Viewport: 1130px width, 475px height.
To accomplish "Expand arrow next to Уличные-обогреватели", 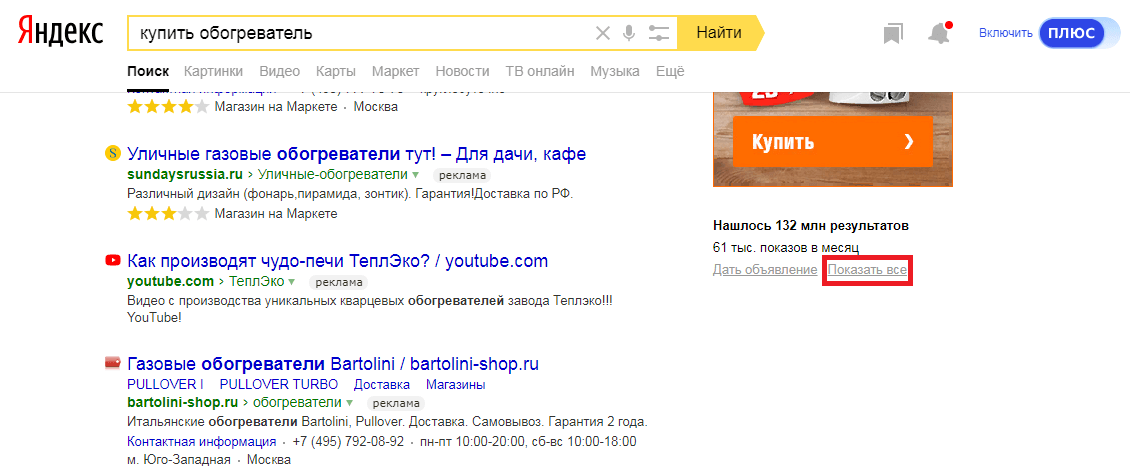I will 416,175.
